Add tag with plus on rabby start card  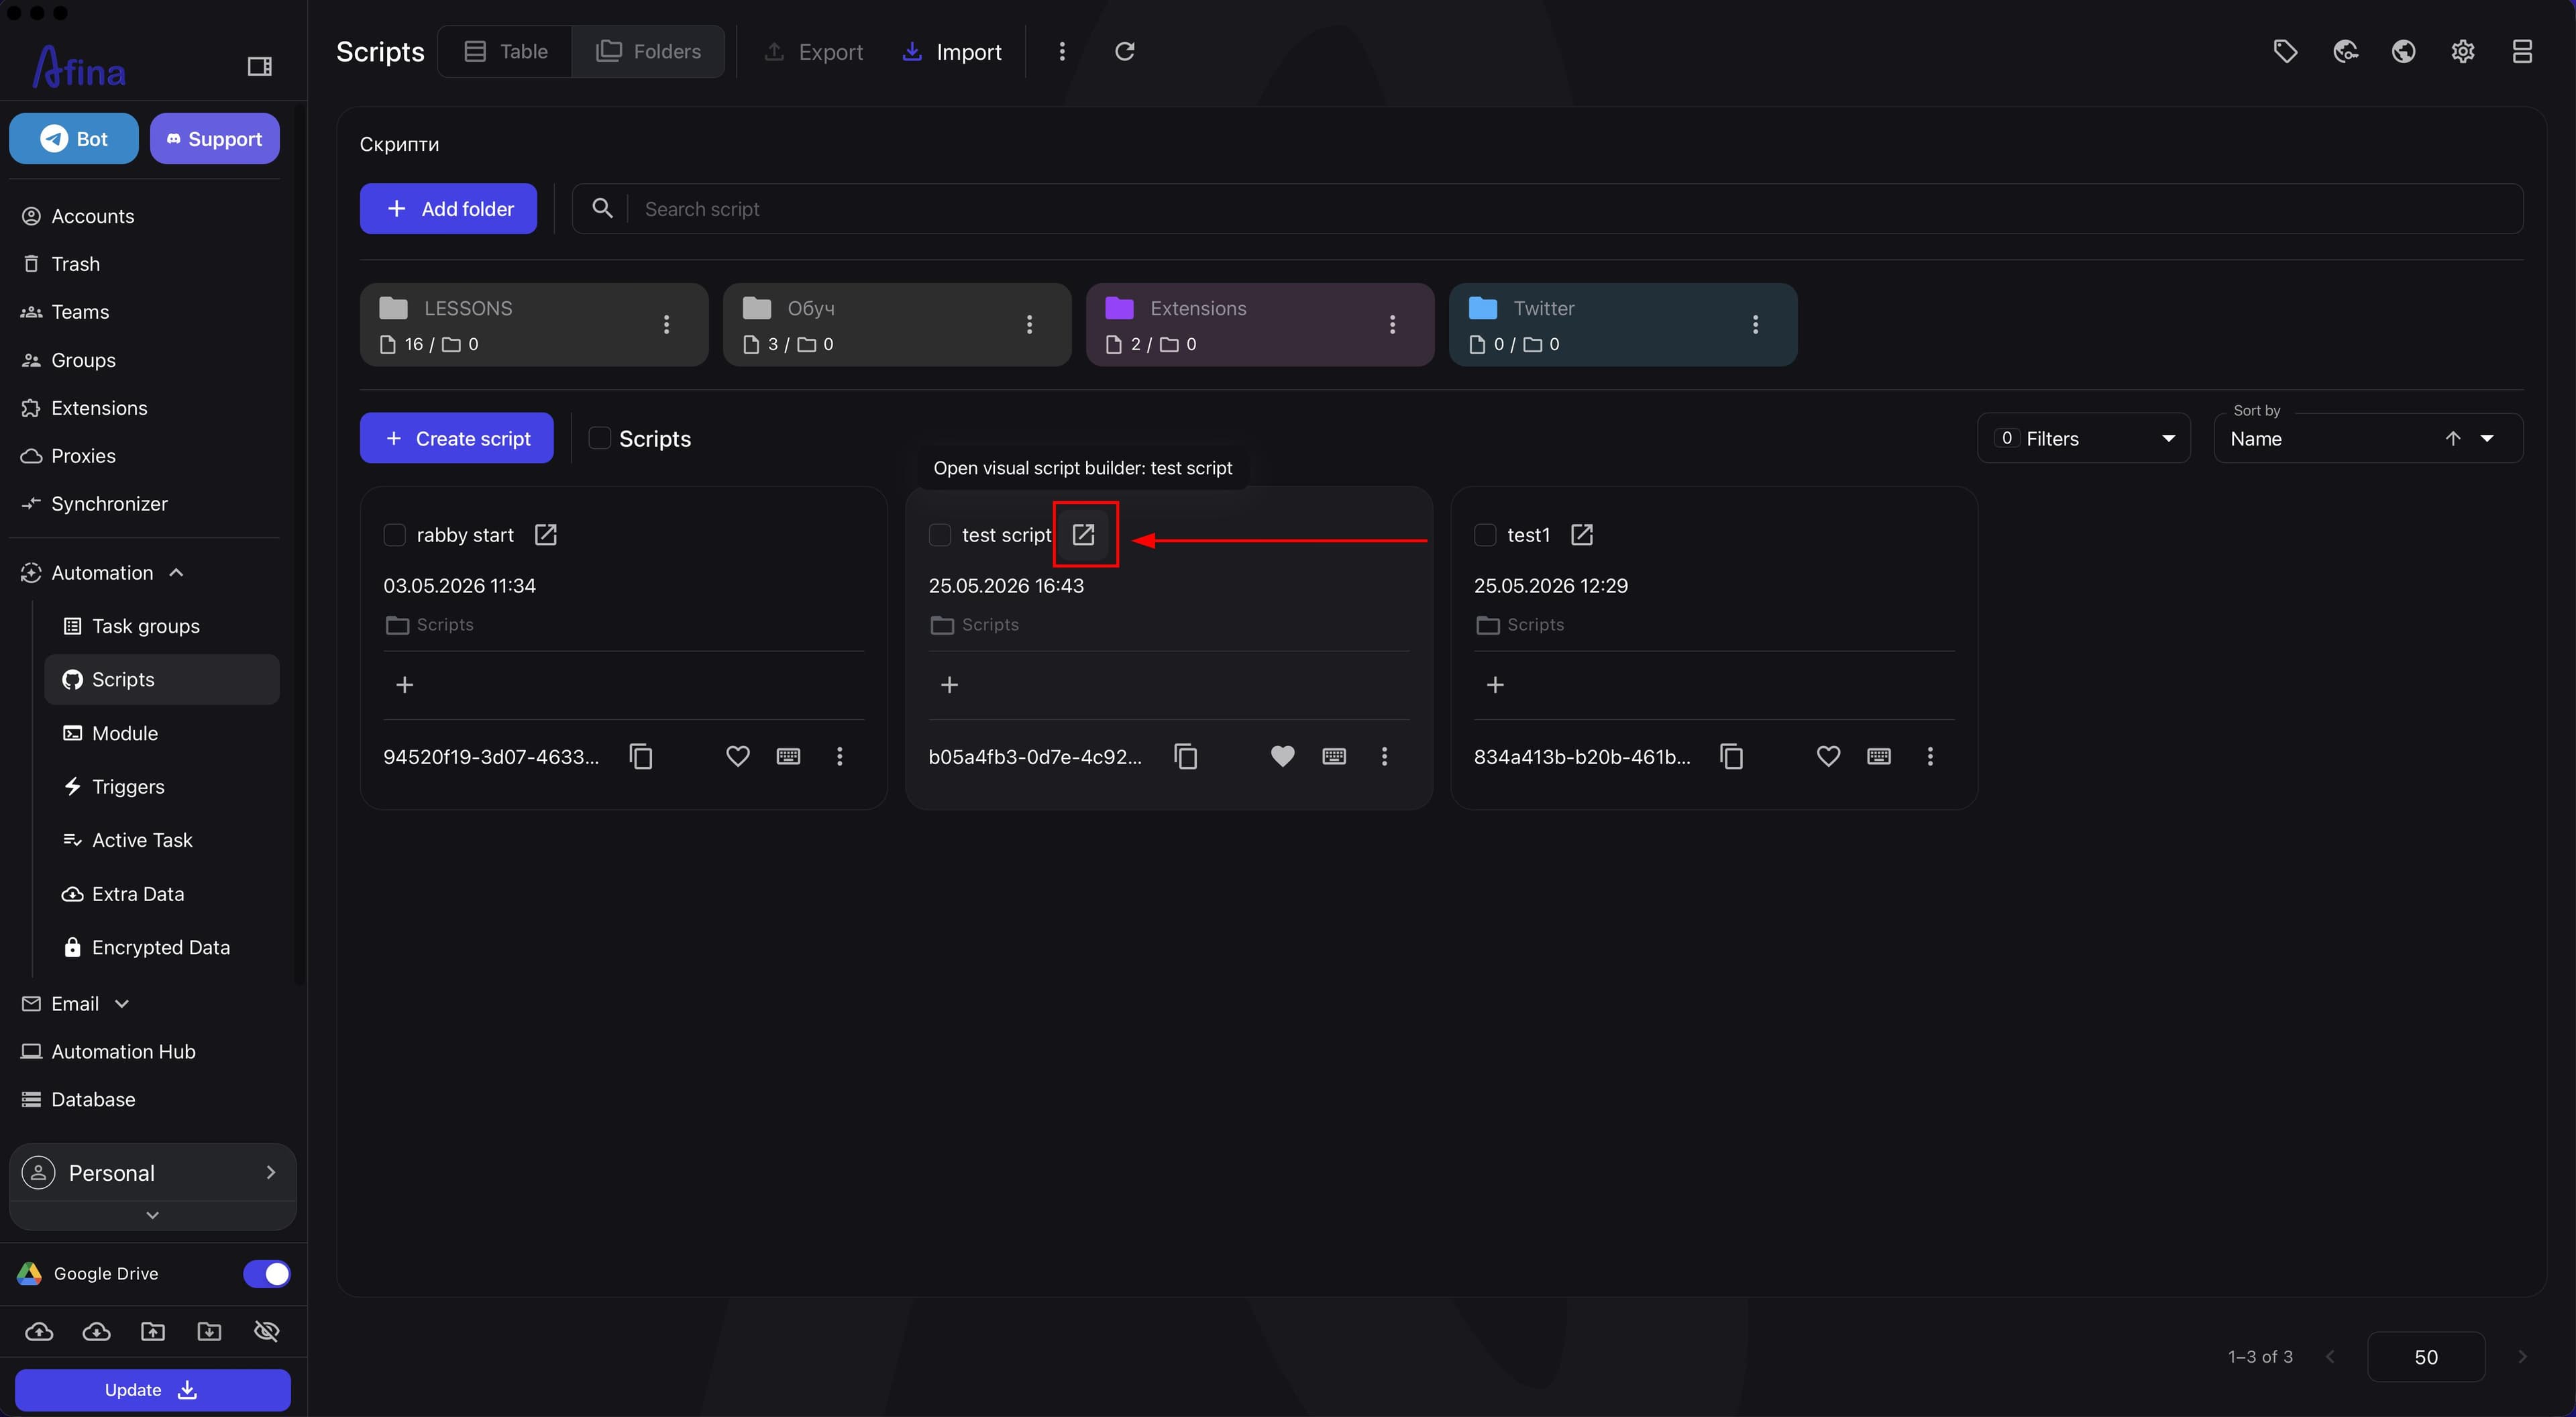[404, 684]
